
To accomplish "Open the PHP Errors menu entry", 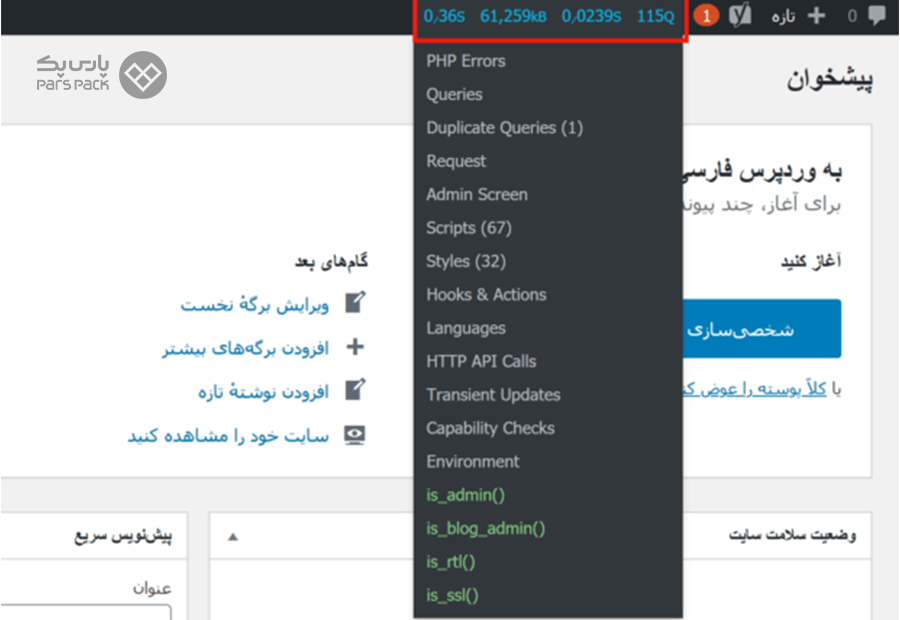I will pyautogui.click(x=465, y=61).
